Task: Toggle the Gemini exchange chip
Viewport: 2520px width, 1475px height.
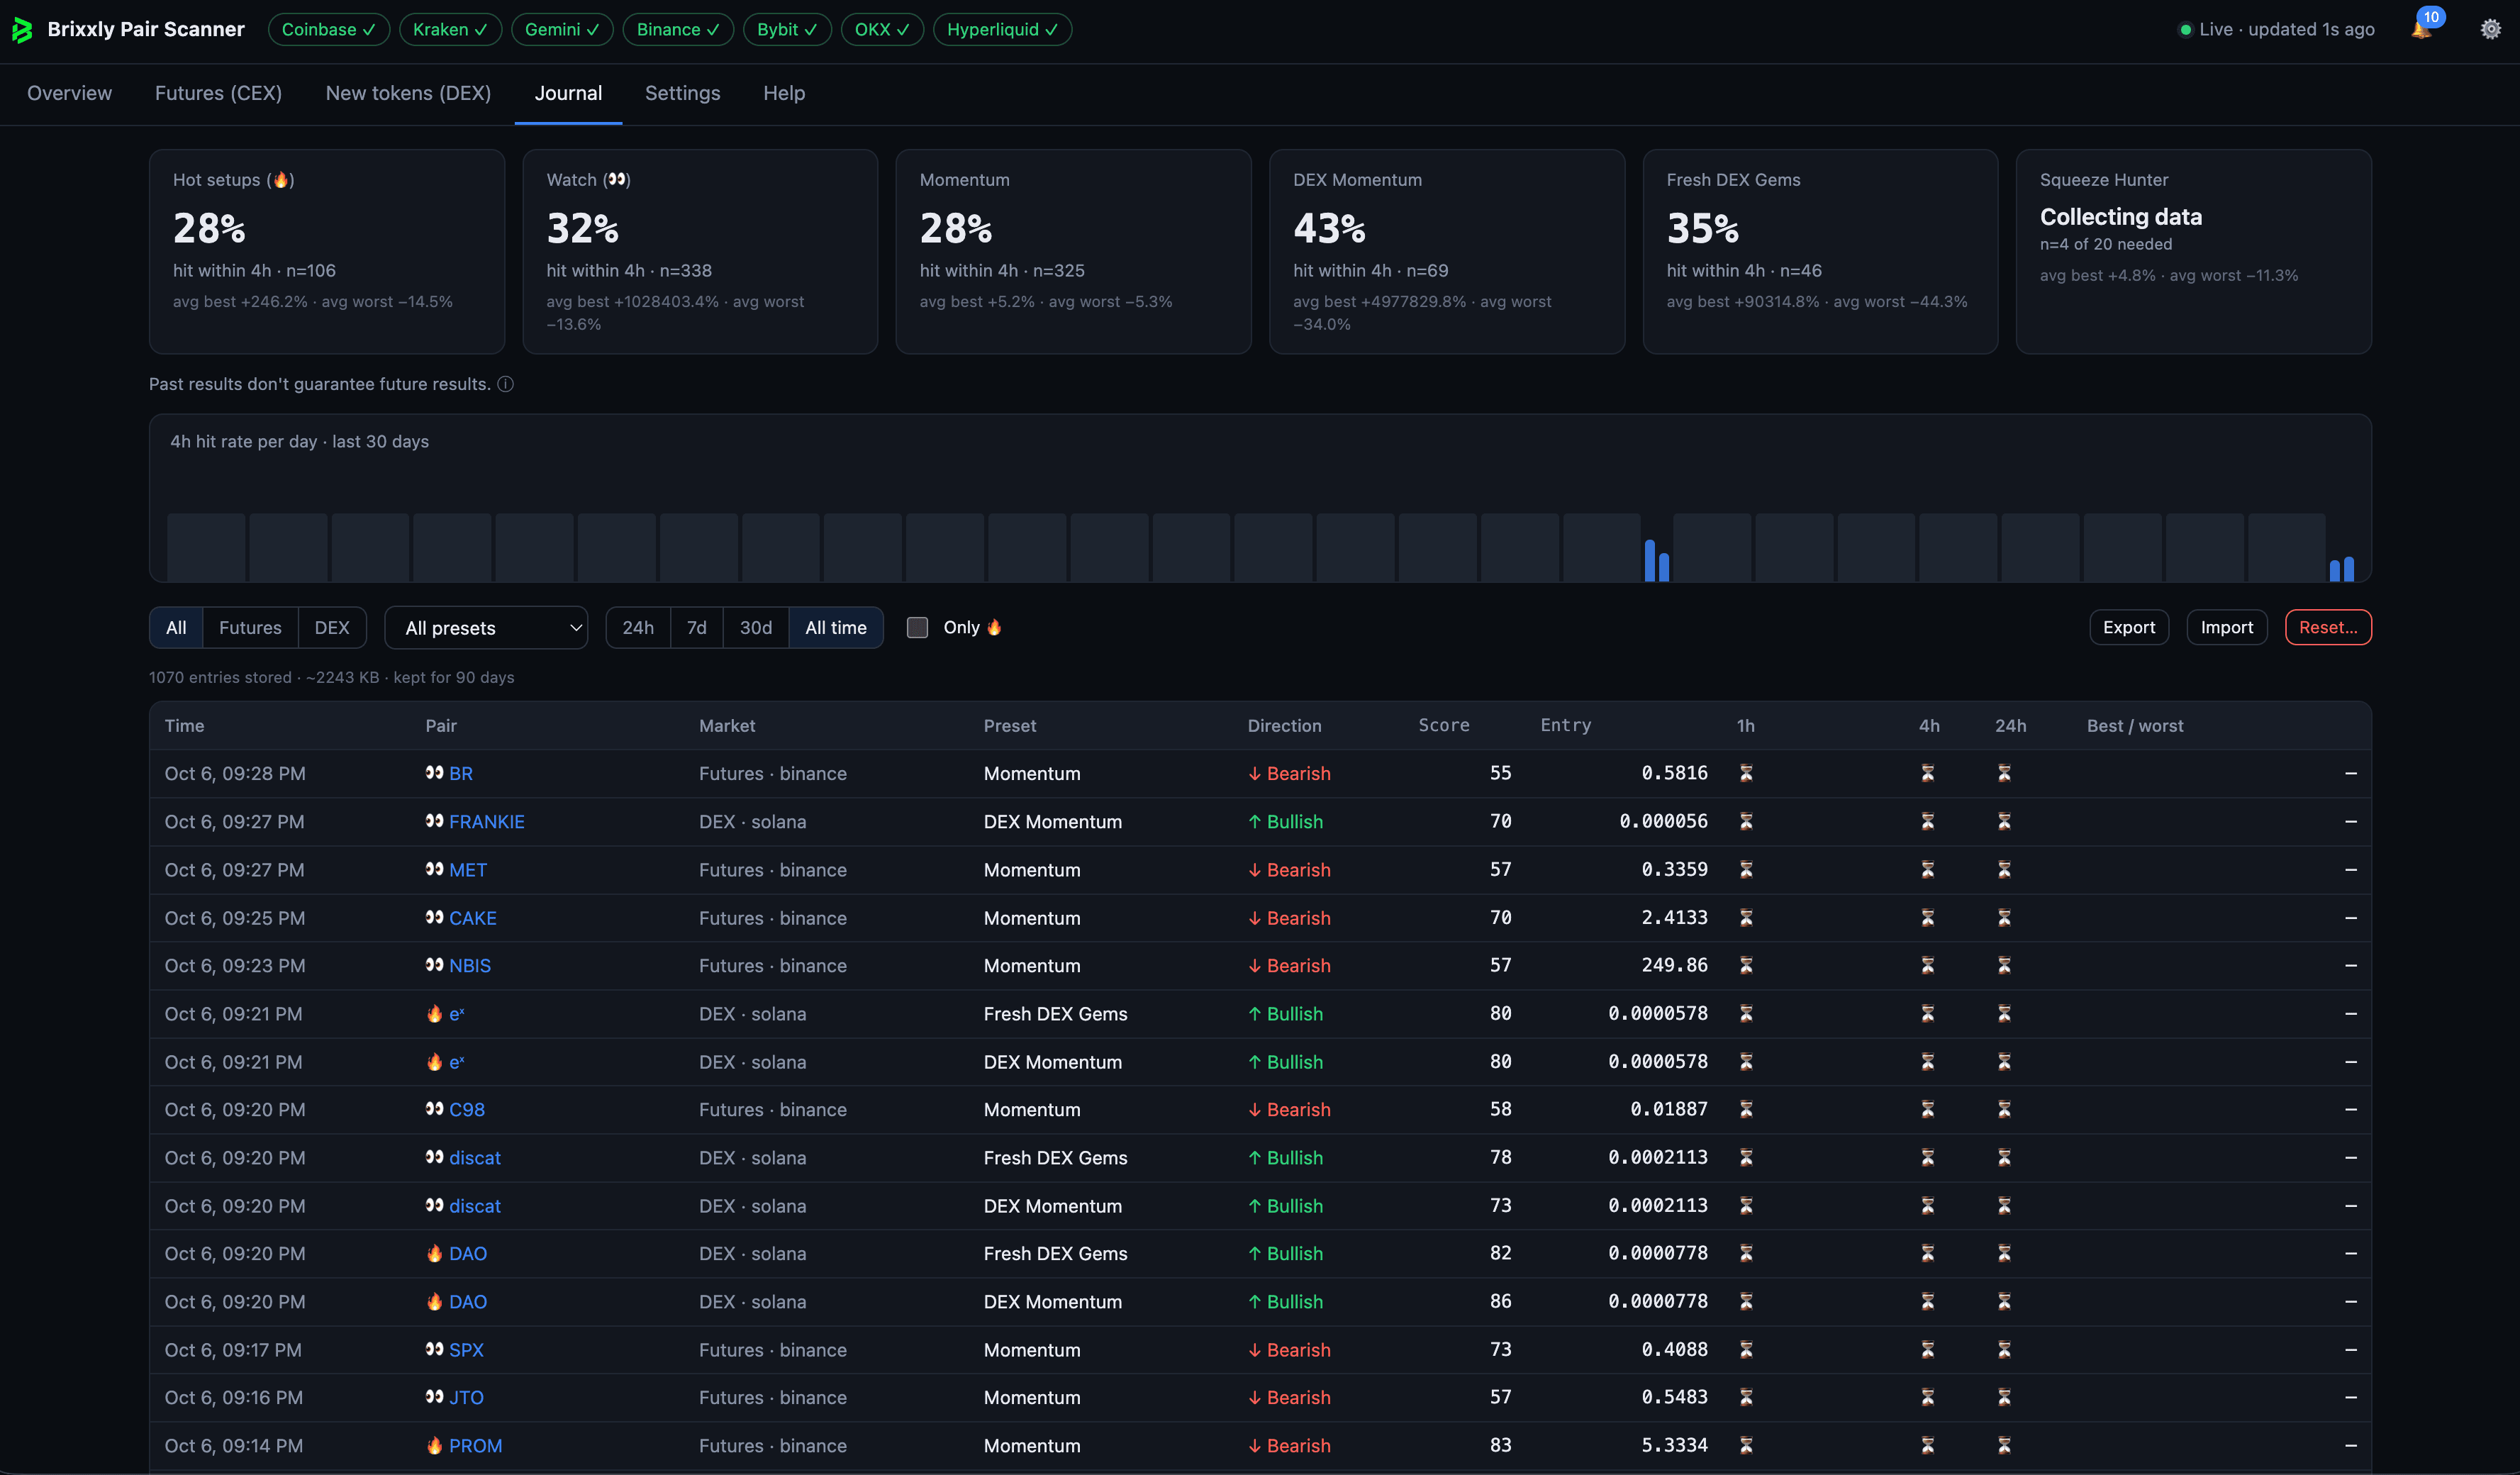Action: 562,30
